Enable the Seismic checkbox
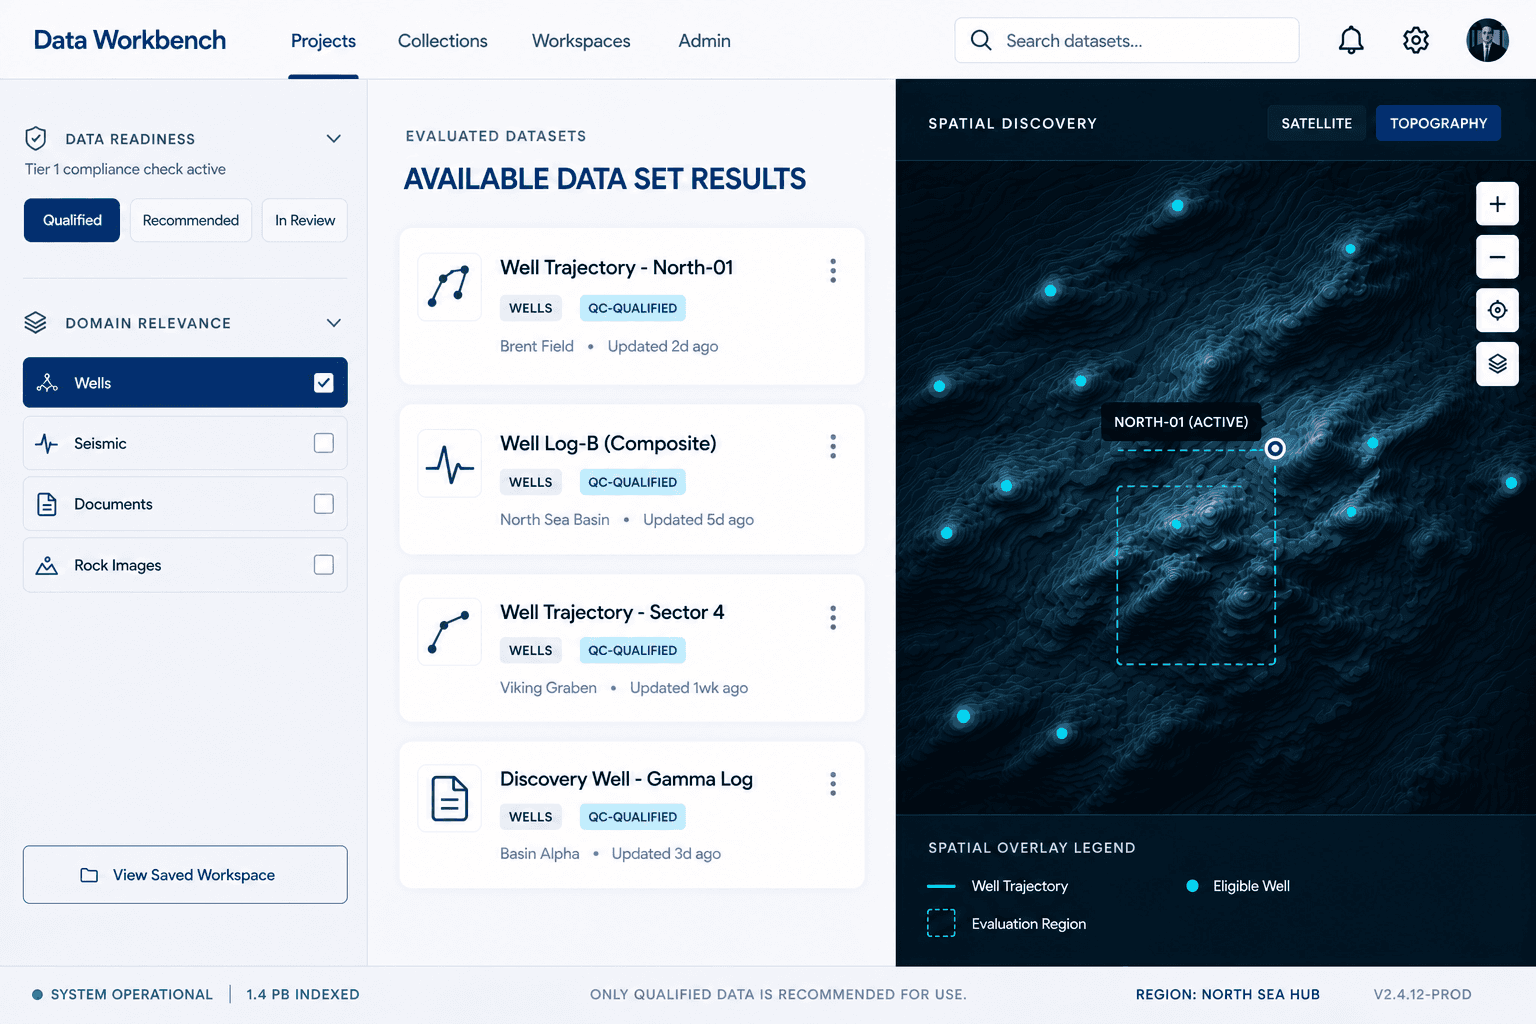This screenshot has height=1024, width=1536. coord(323,443)
